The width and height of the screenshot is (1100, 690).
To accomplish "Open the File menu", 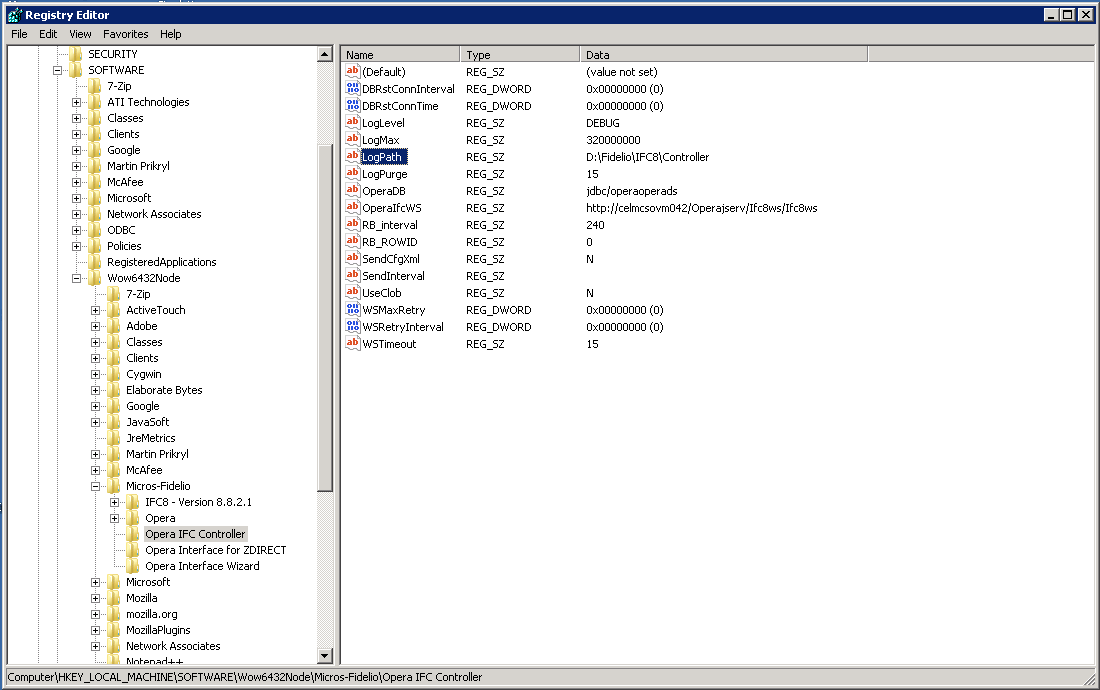I will [19, 34].
